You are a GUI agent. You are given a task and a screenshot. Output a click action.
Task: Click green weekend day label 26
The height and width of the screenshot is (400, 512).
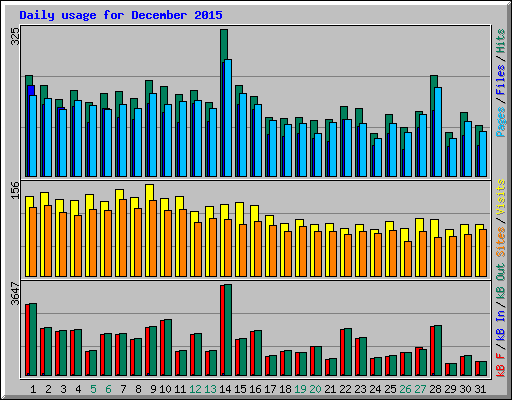tap(405, 389)
